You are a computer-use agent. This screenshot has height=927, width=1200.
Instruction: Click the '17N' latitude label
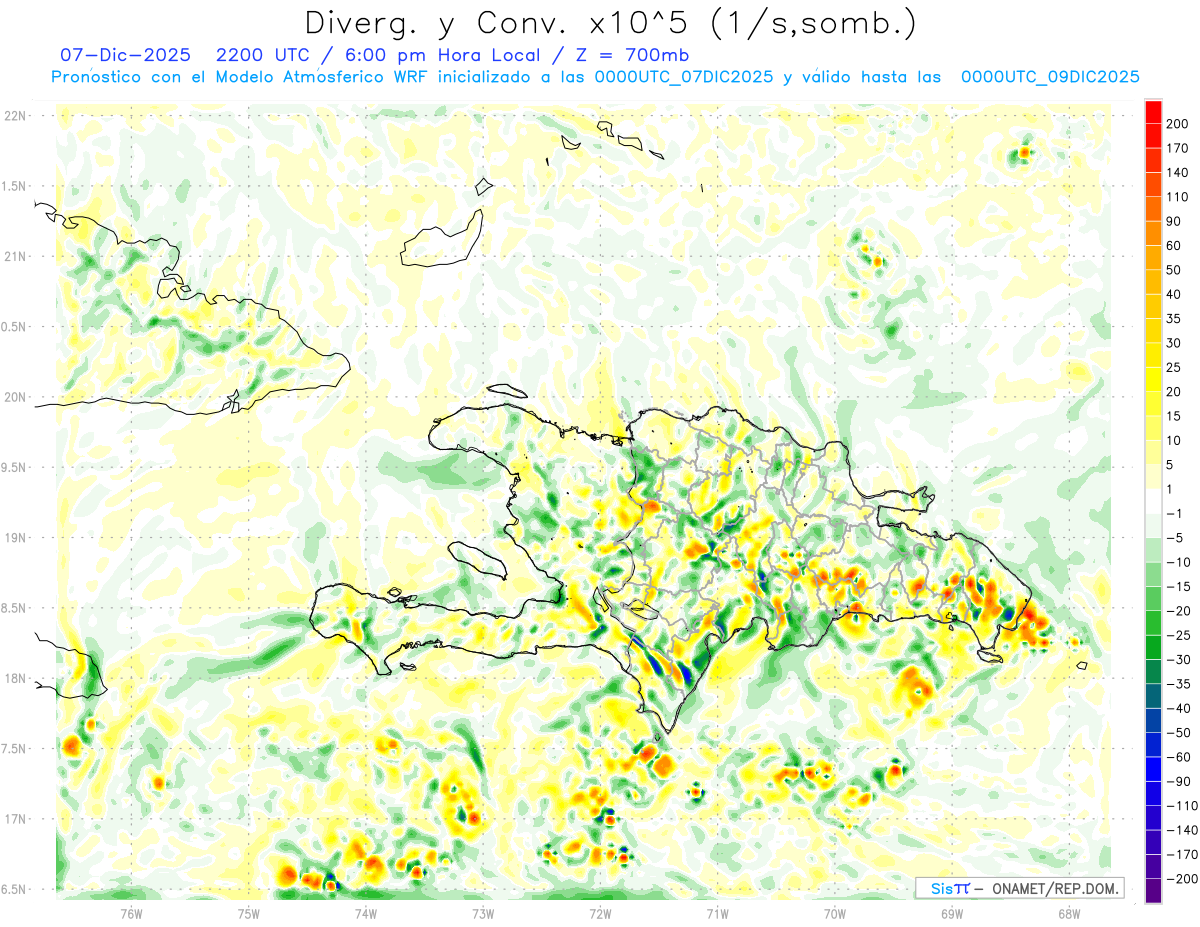click(15, 819)
